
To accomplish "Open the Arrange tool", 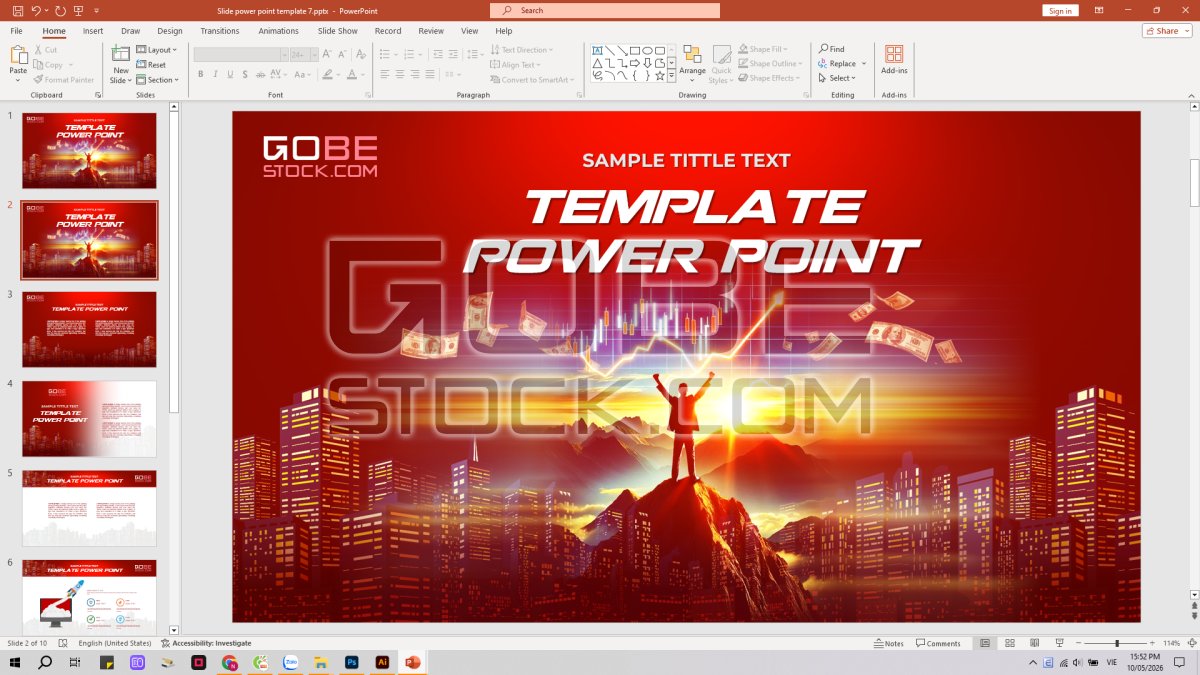I will [692, 63].
